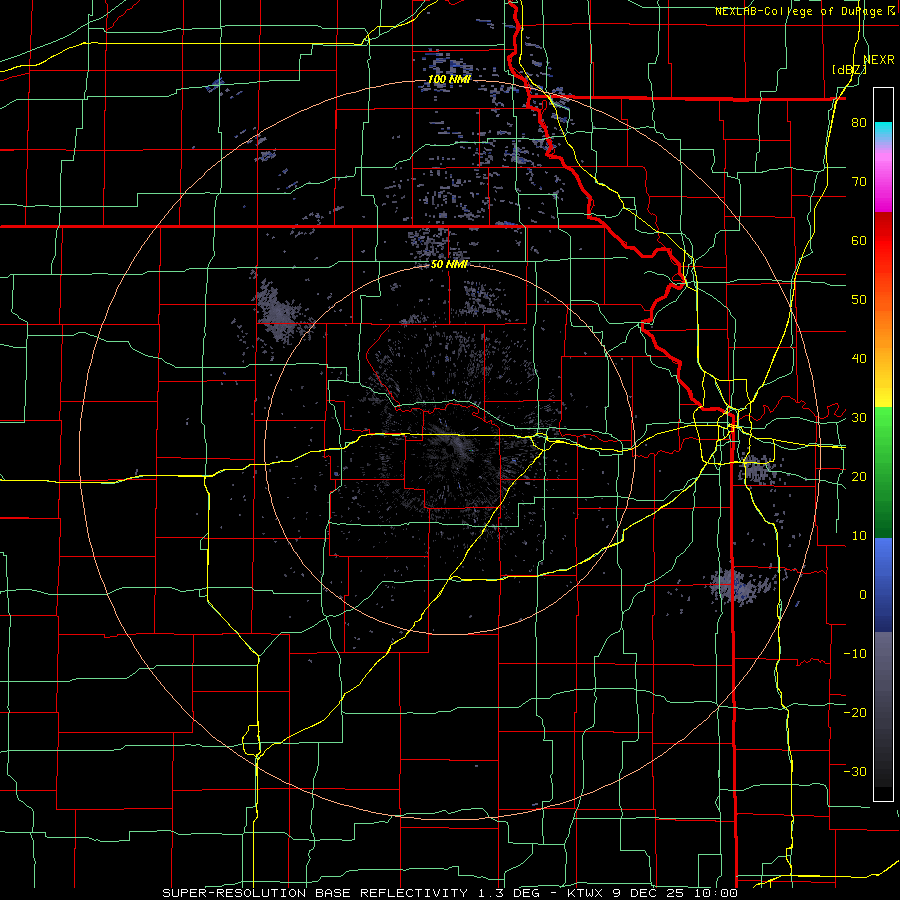
Task: Click the -20 value on the dBZ scale
Action: point(855,712)
